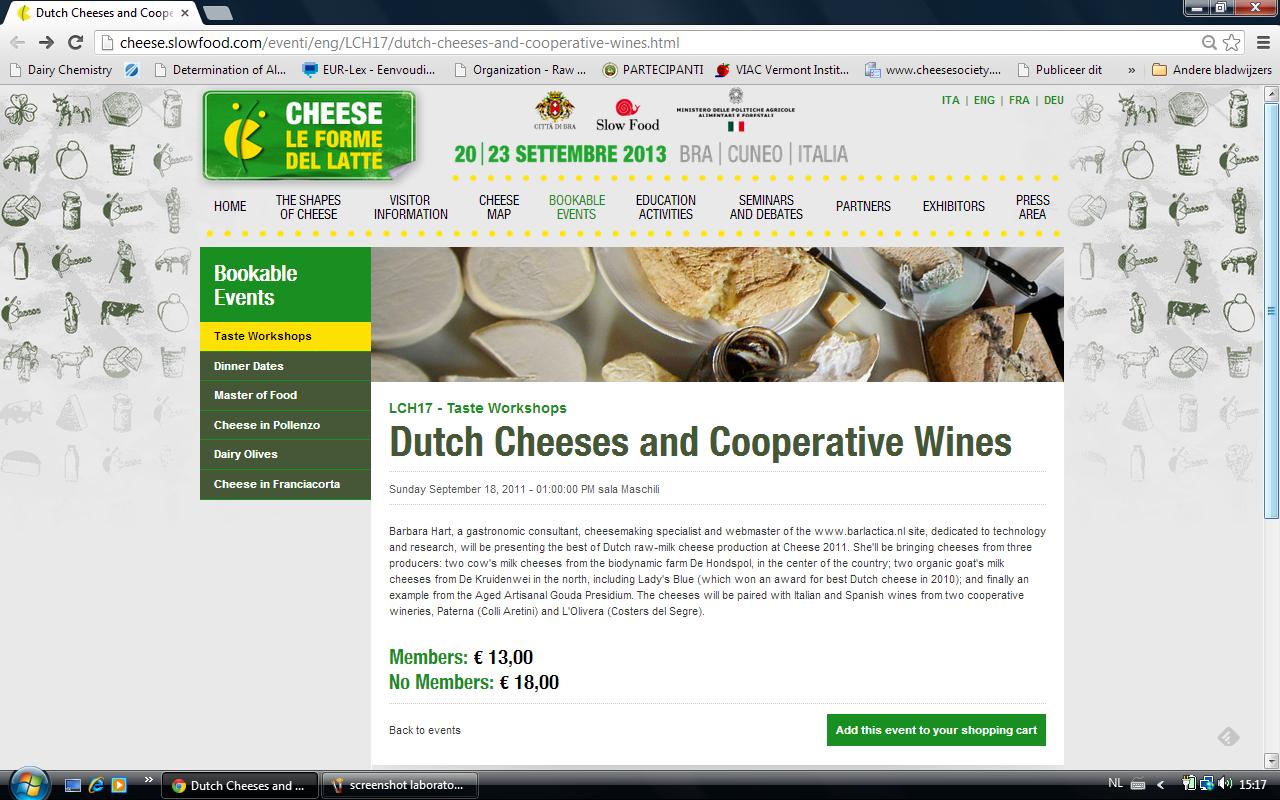Click the Slow Food snail logo

point(627,115)
